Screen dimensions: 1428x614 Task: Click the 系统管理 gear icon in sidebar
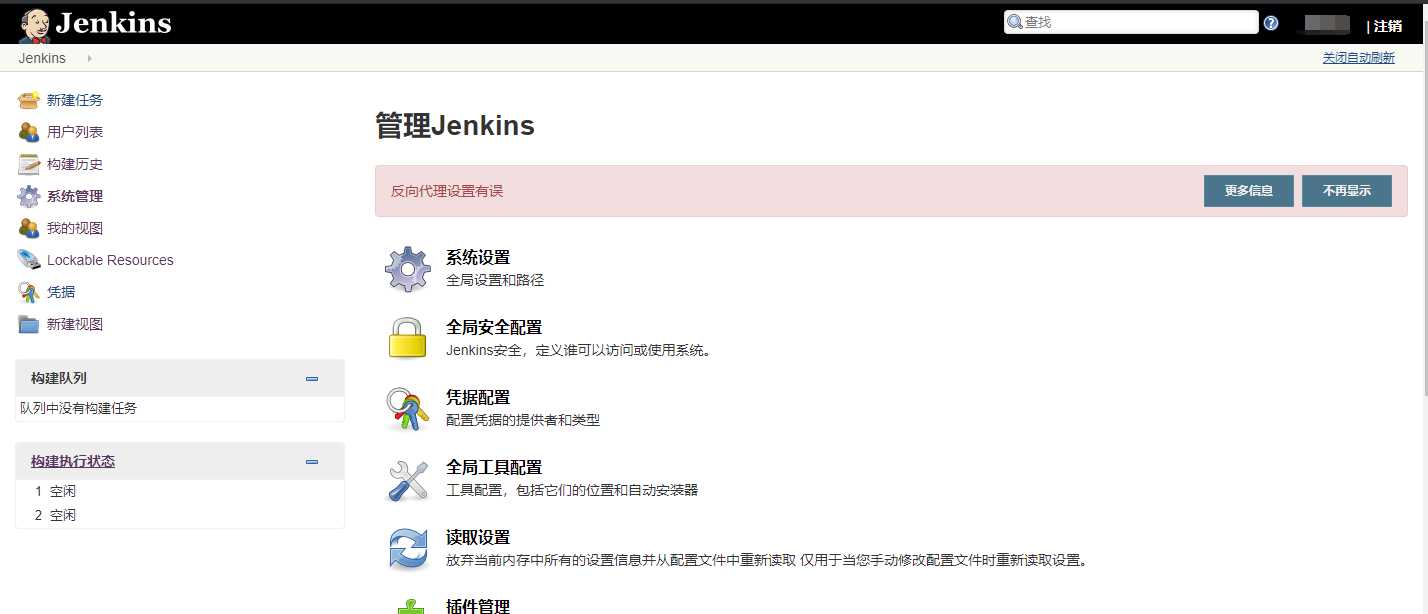click(x=29, y=196)
